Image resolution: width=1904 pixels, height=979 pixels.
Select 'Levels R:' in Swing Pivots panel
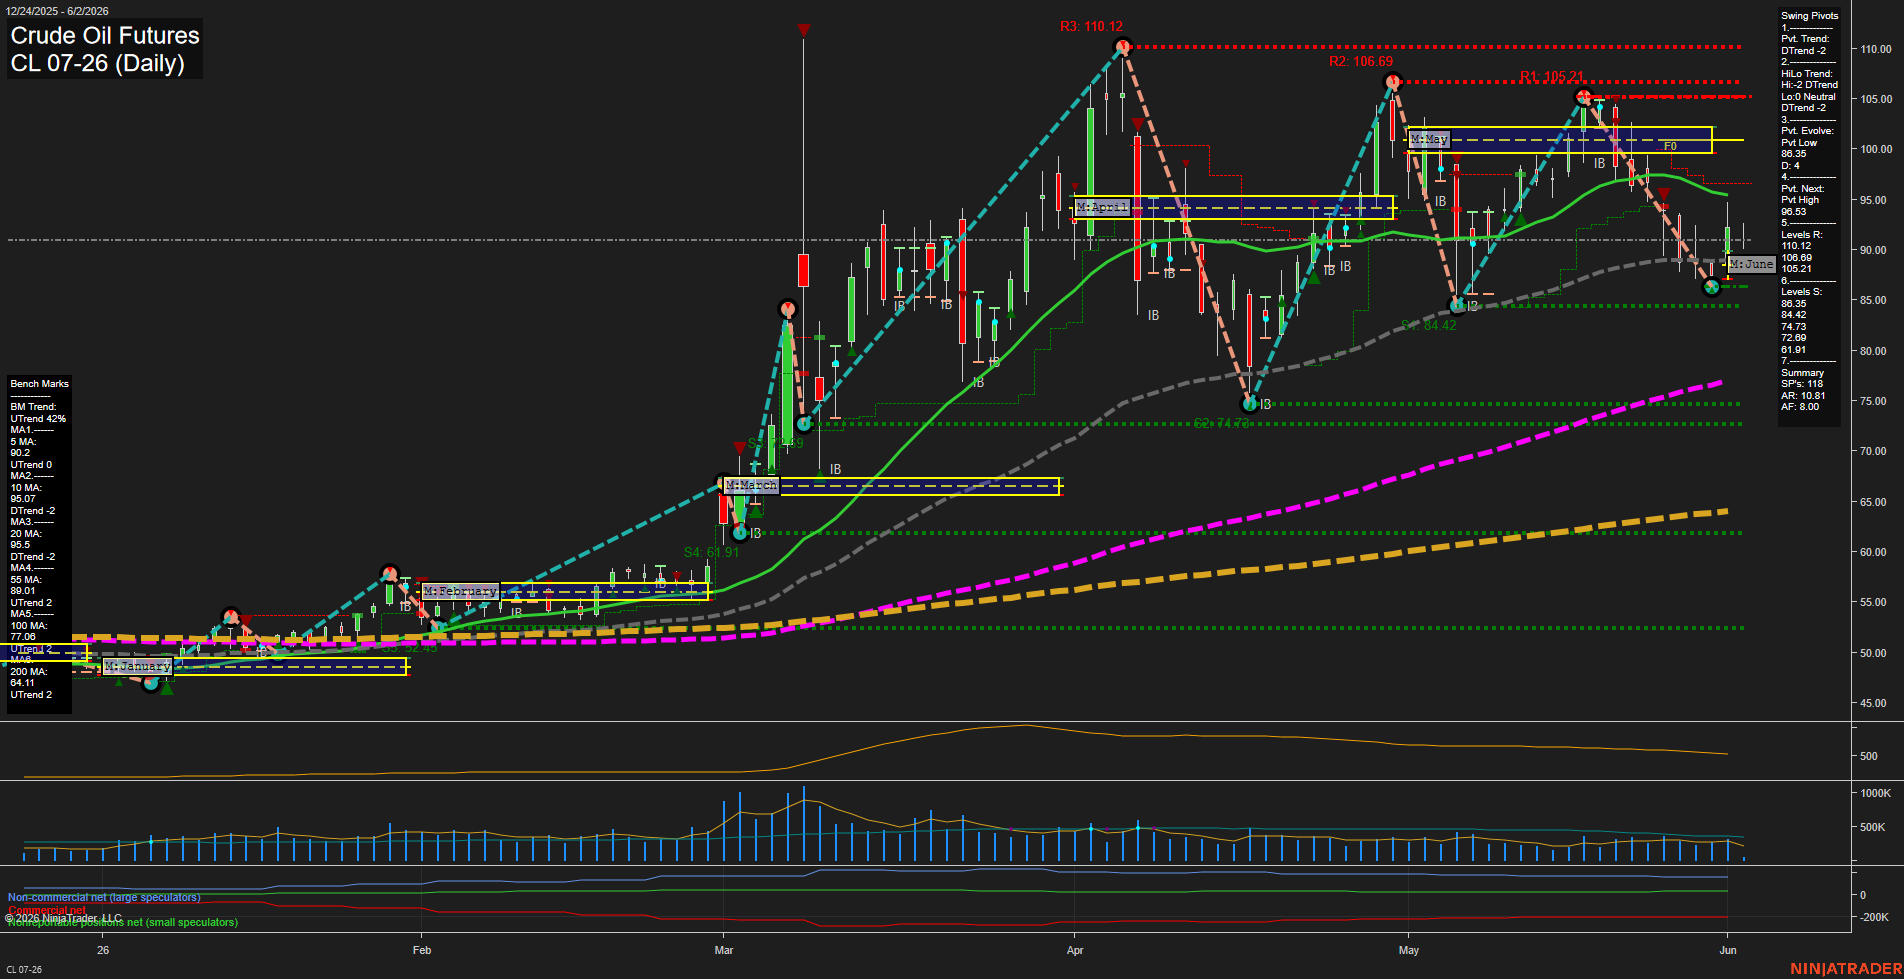point(1801,235)
